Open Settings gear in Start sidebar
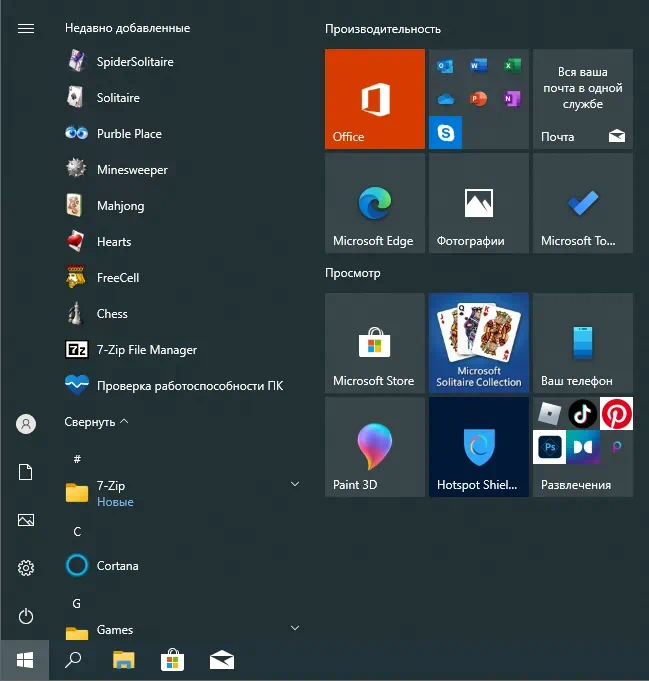649x681 pixels. click(x=26, y=568)
